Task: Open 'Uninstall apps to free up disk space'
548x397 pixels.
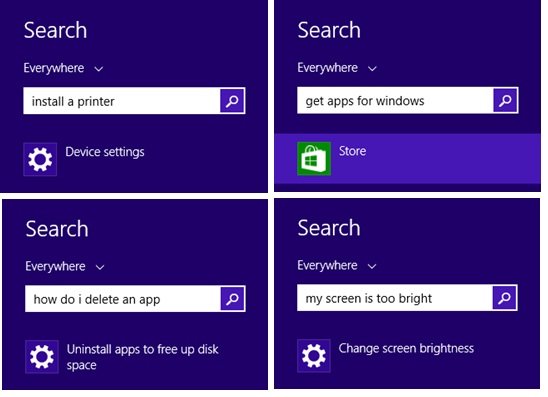Action: (143, 357)
